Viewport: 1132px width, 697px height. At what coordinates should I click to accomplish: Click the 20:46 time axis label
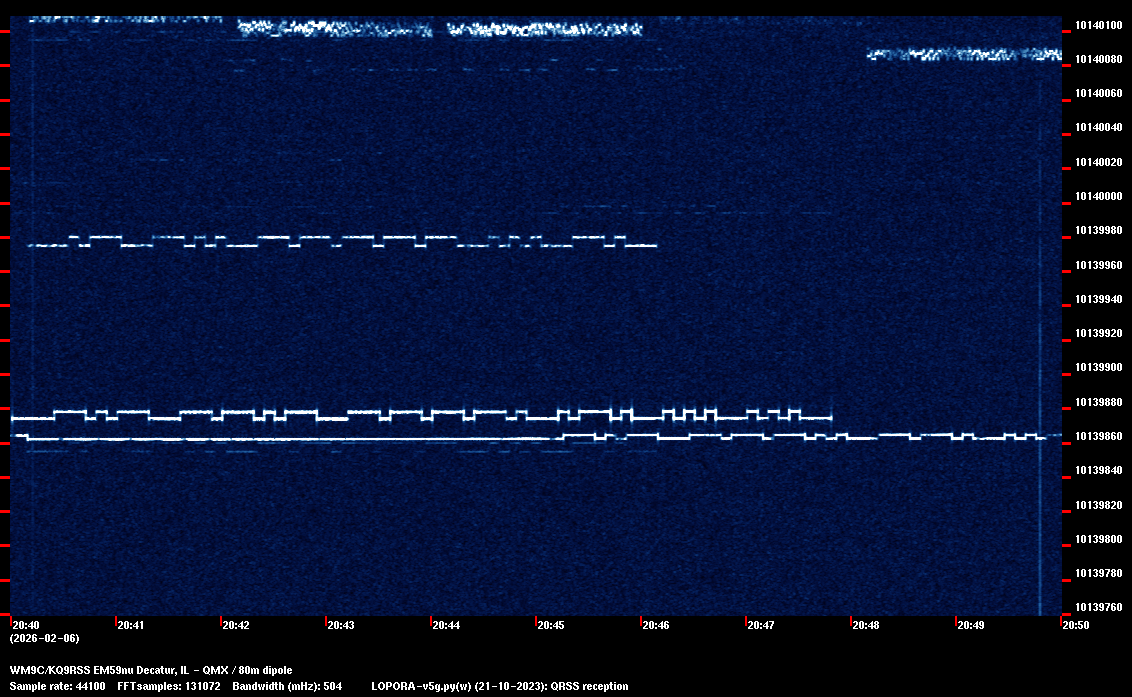click(x=656, y=625)
